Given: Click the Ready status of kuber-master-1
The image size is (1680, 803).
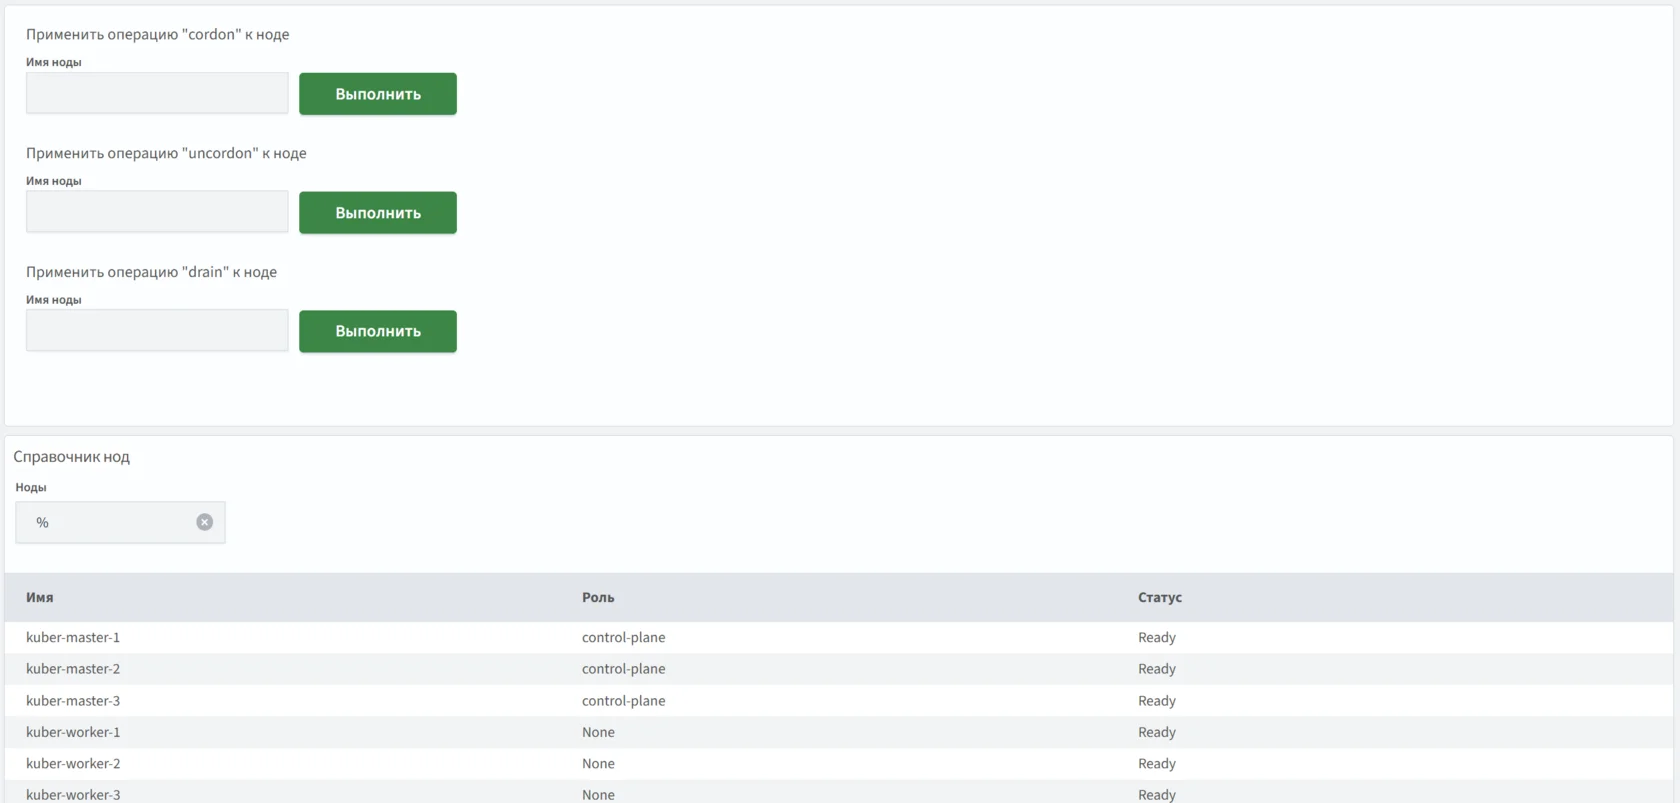Looking at the screenshot, I should click(1156, 637).
